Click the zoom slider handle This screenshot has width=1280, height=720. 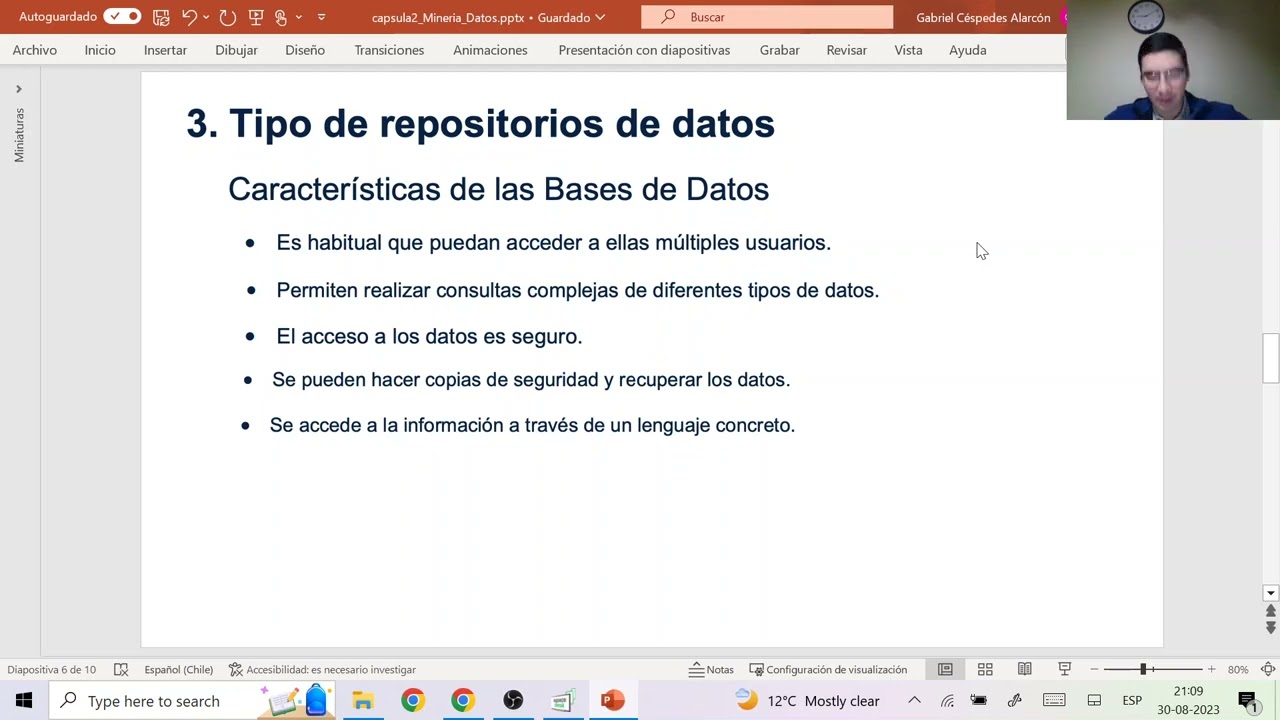(1143, 669)
